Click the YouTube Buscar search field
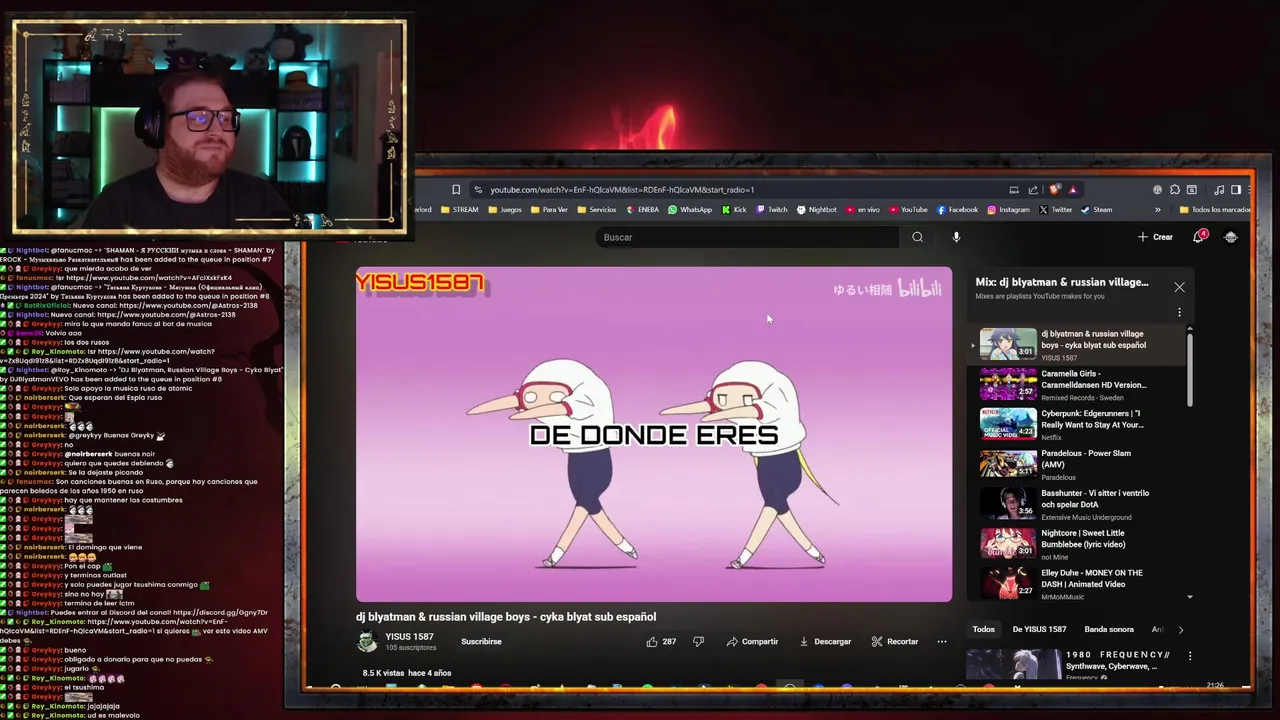Viewport: 1280px width, 720px height. coord(748,237)
